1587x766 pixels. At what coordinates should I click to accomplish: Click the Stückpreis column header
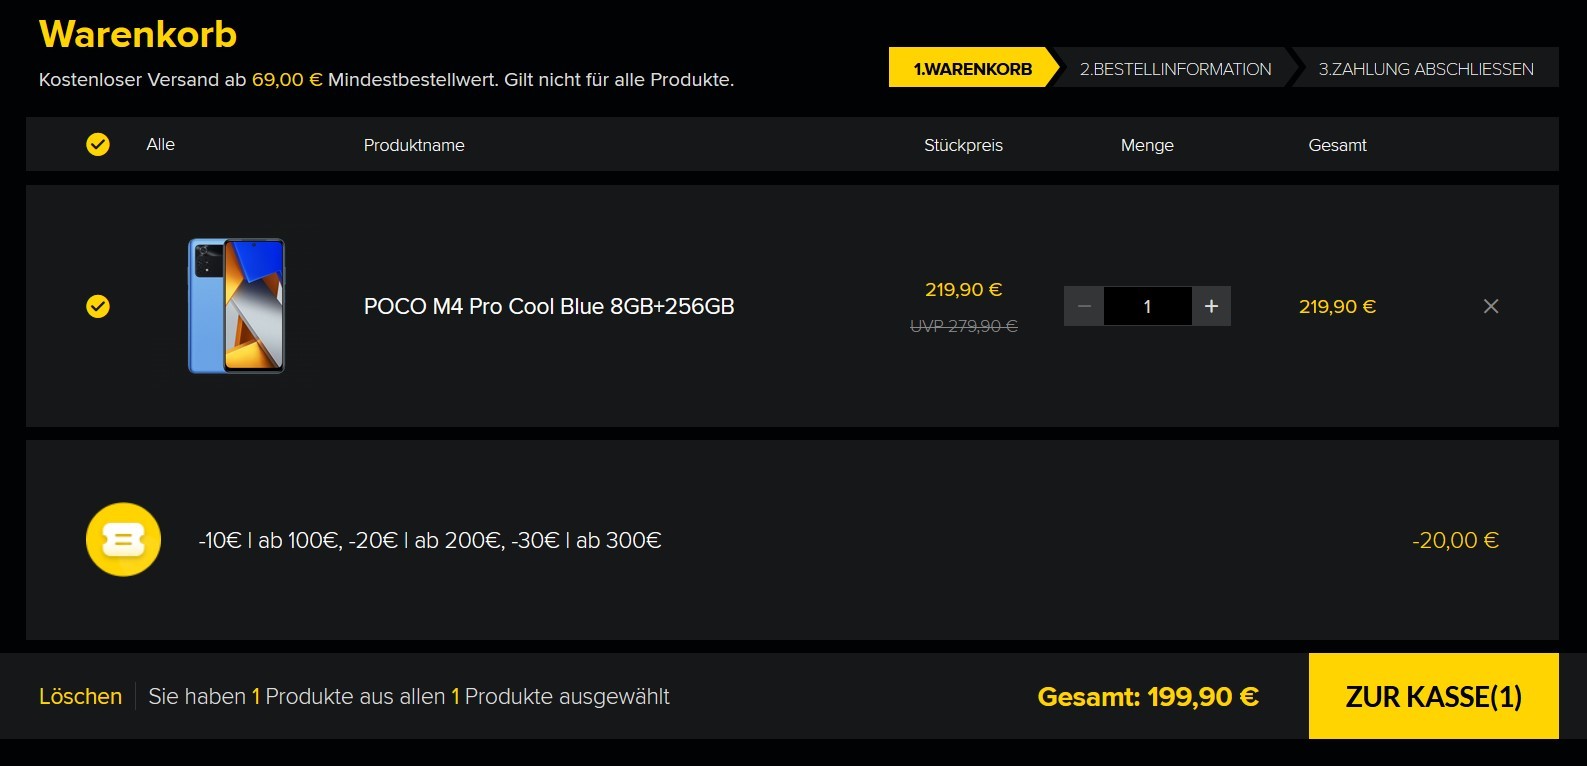point(963,145)
